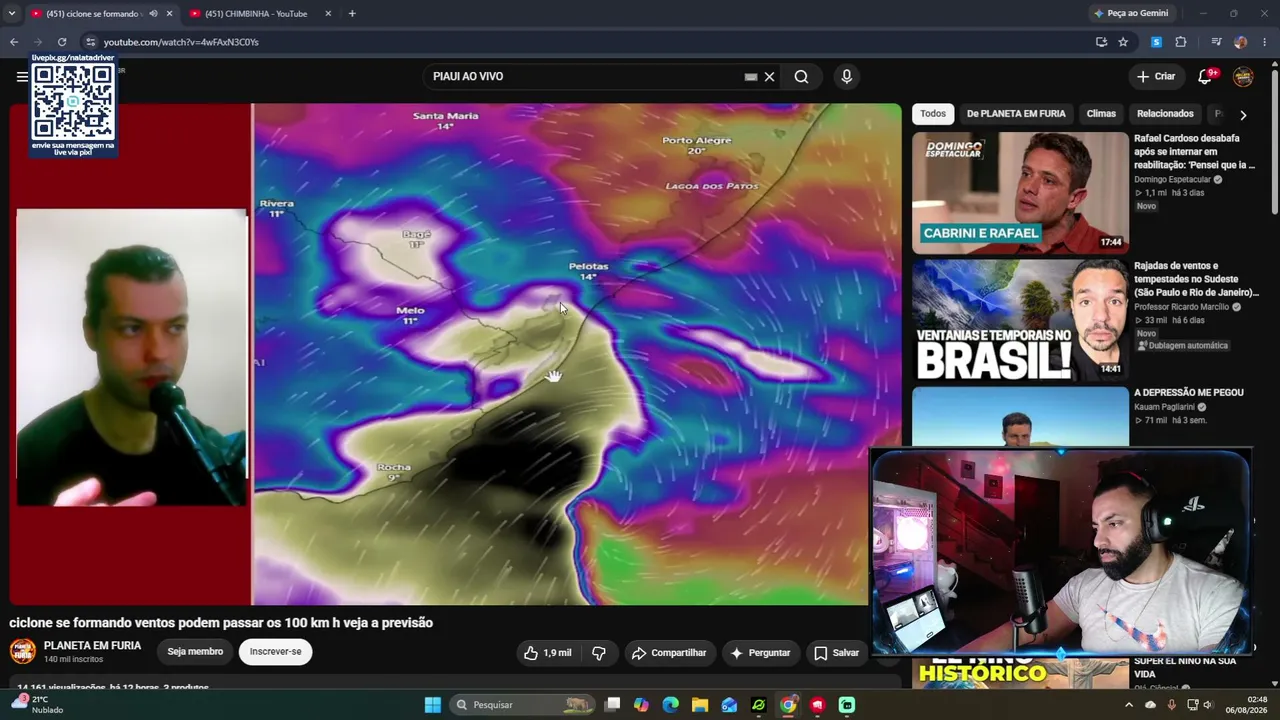The width and height of the screenshot is (1280, 720).
Task: Open File Explorer from the taskbar
Action: (x=700, y=705)
